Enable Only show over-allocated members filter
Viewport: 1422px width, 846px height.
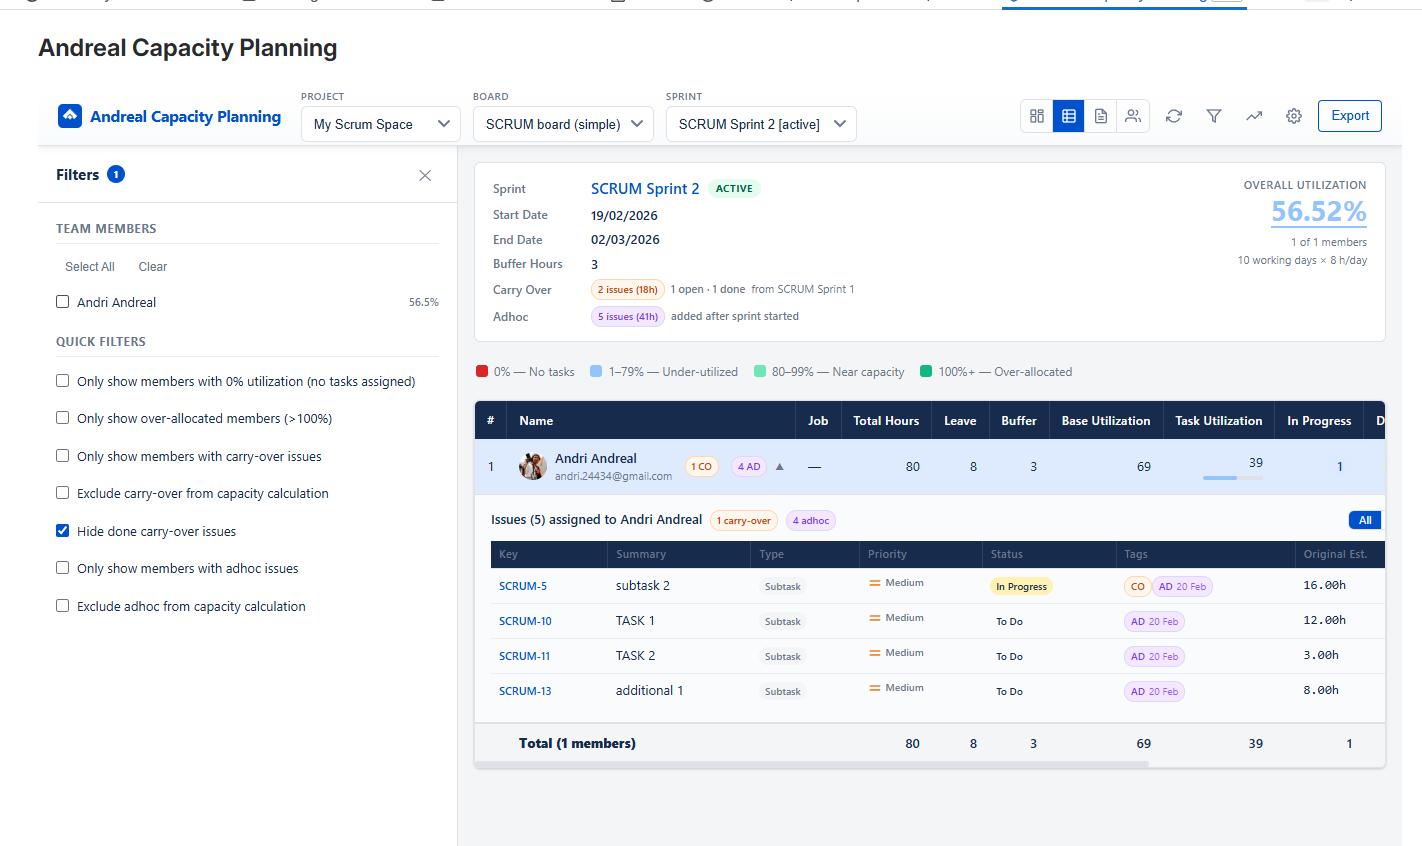coord(62,418)
